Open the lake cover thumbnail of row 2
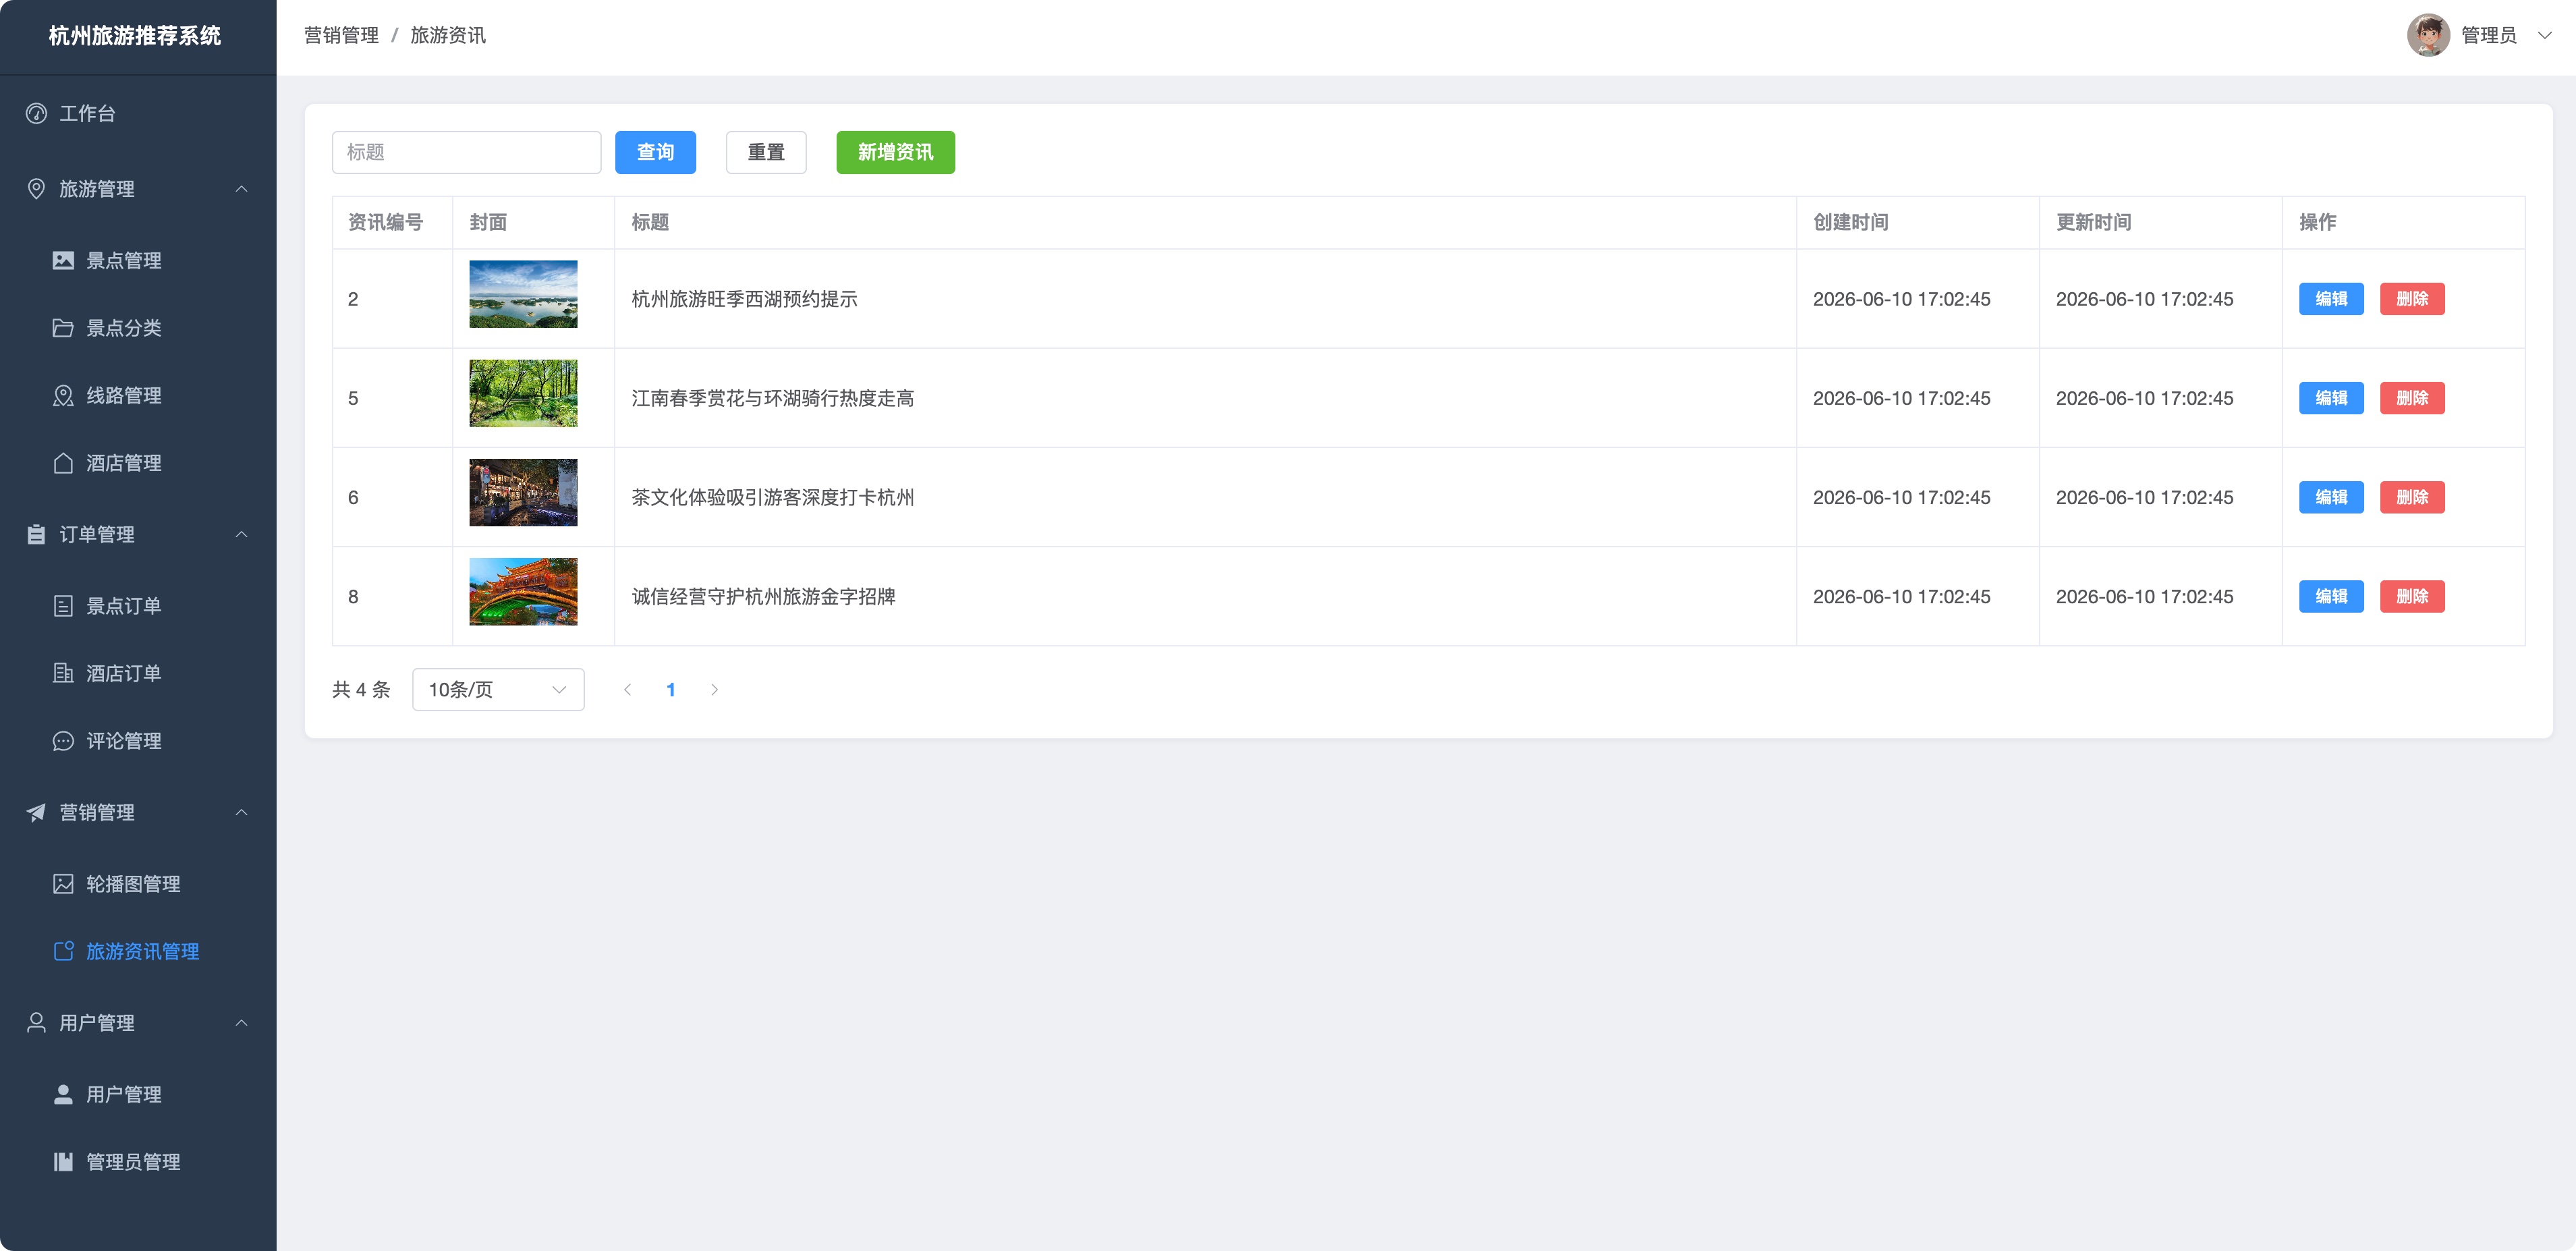 coord(523,294)
